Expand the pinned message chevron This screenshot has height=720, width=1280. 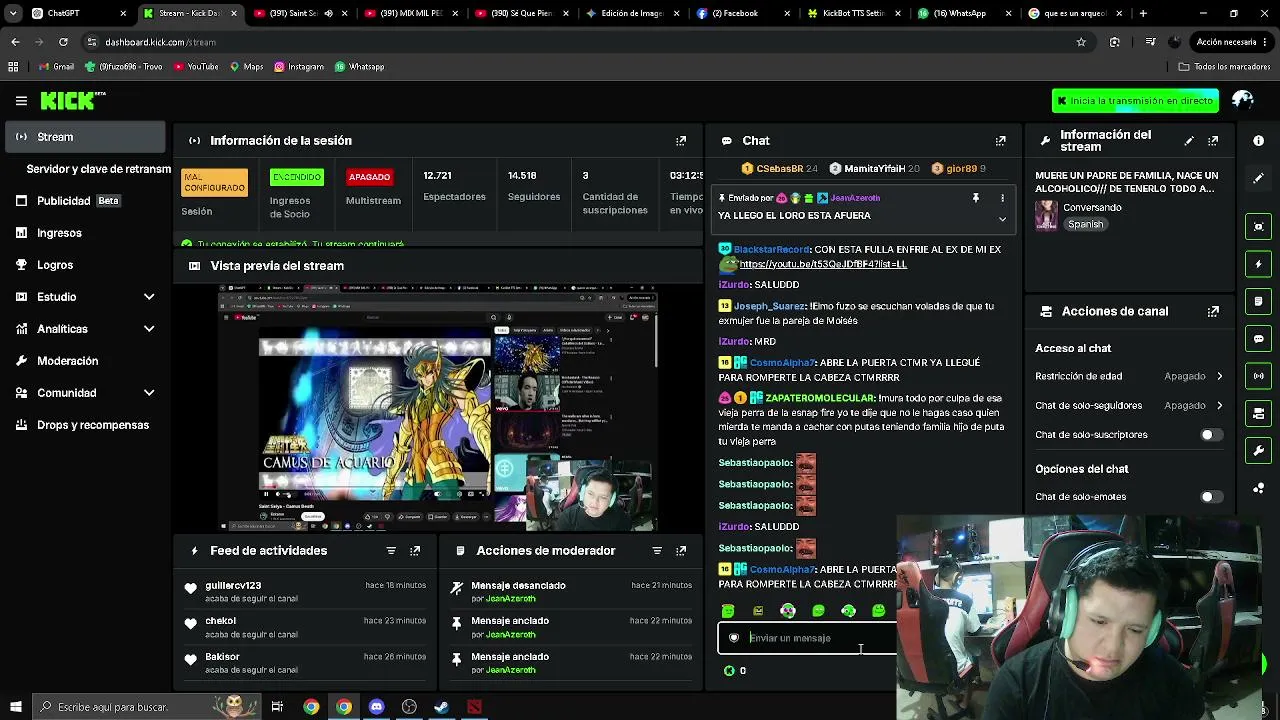(1002, 219)
